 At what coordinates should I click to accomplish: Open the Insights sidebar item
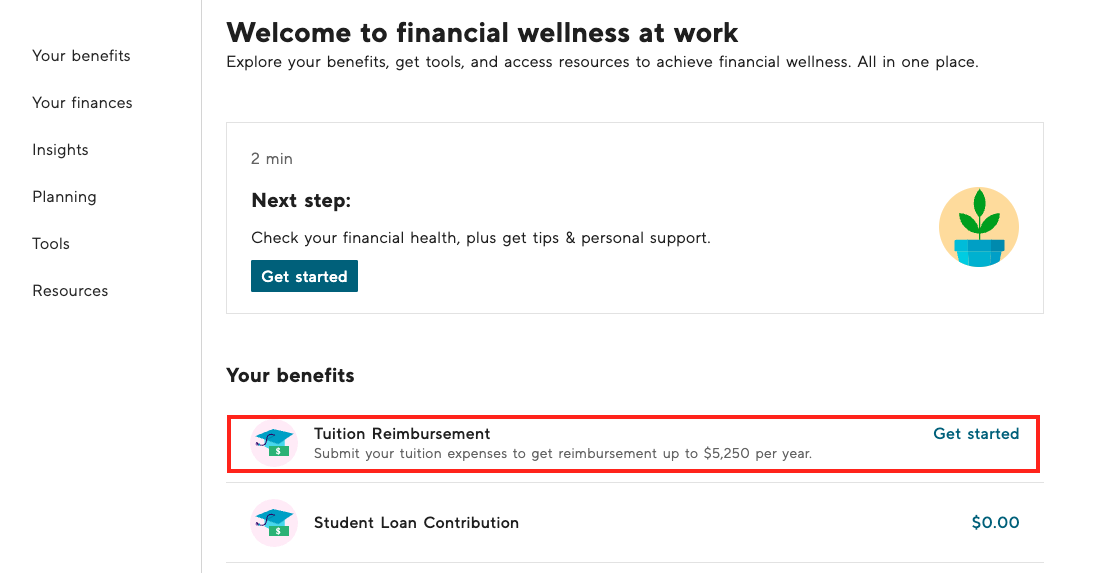(x=60, y=150)
